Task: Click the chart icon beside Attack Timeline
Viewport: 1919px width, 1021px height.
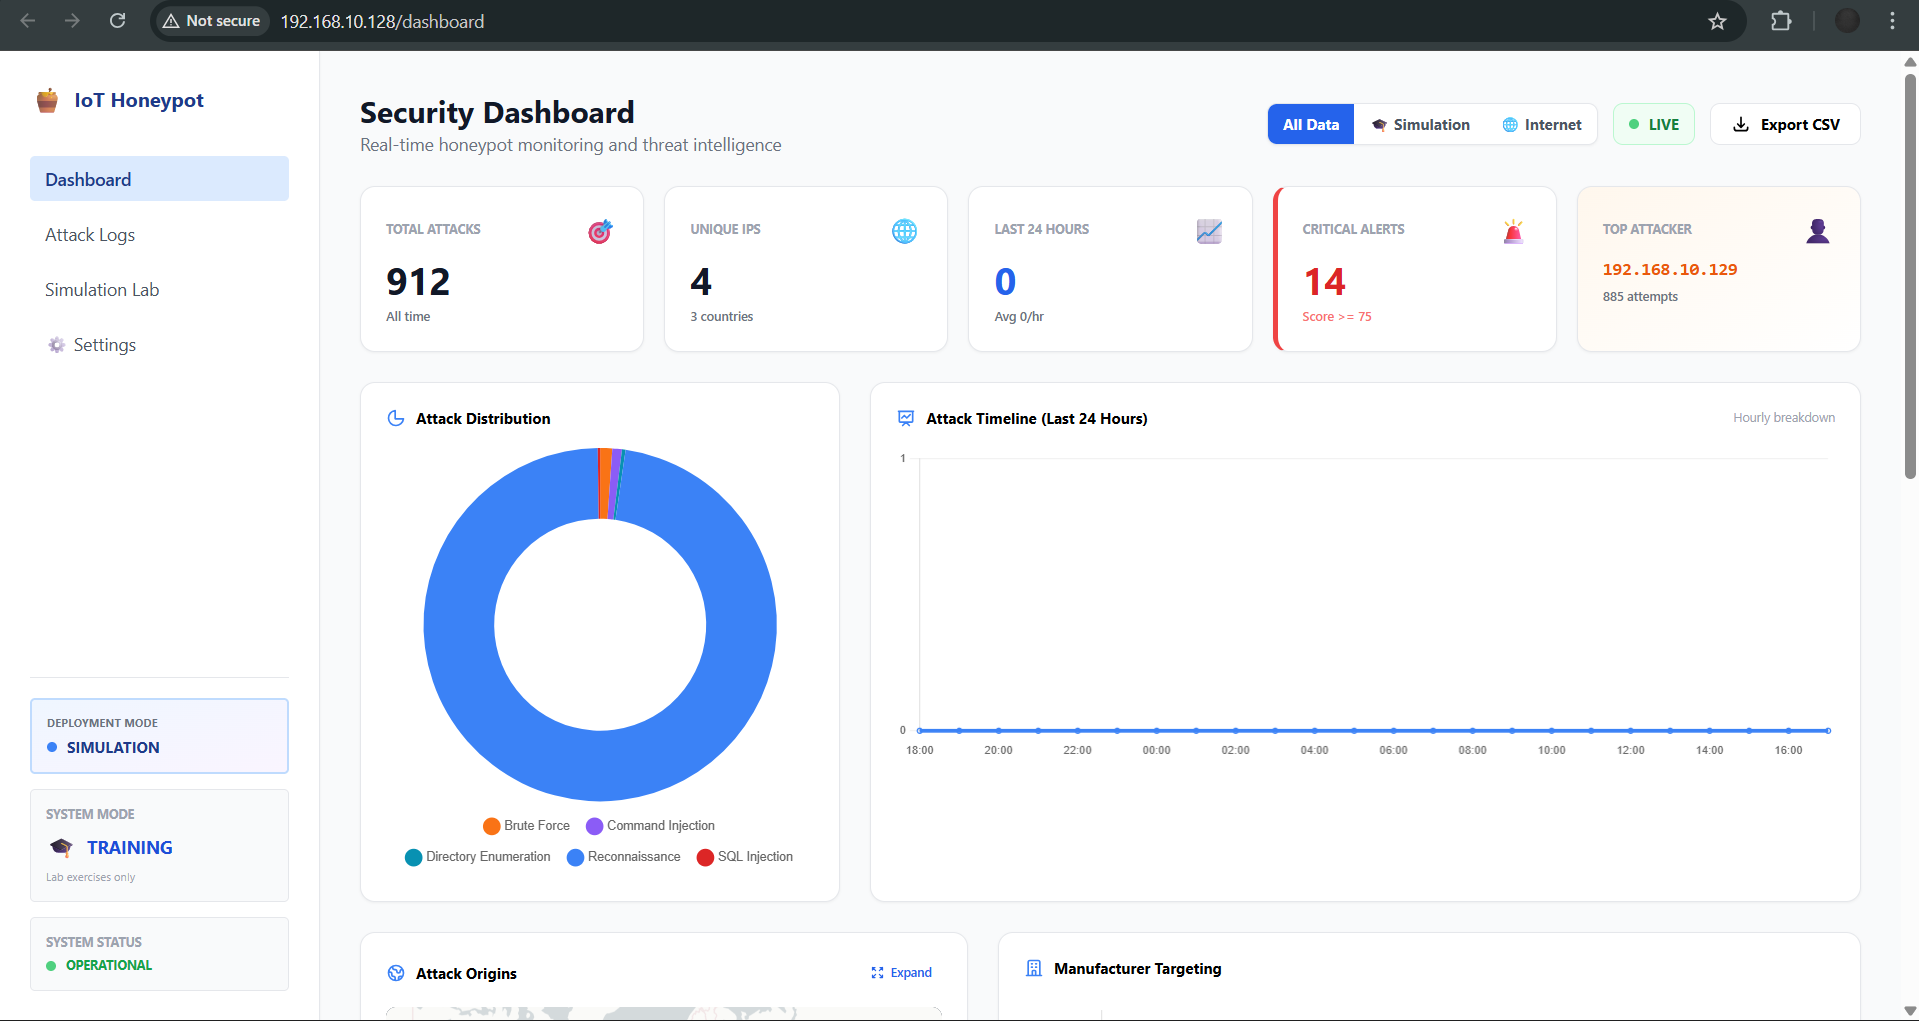Action: click(x=905, y=418)
